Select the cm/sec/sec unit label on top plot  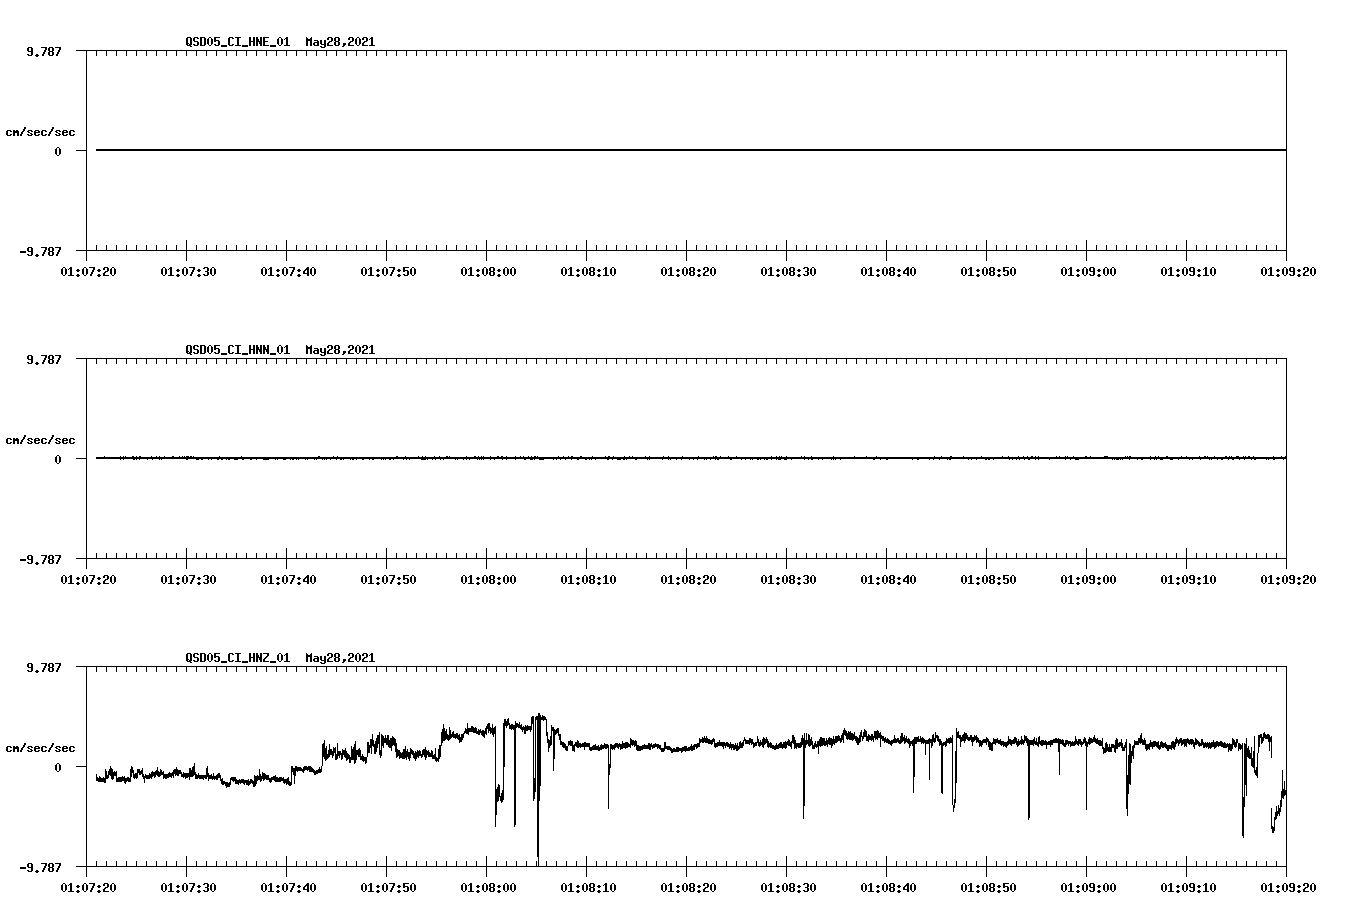click(x=42, y=130)
